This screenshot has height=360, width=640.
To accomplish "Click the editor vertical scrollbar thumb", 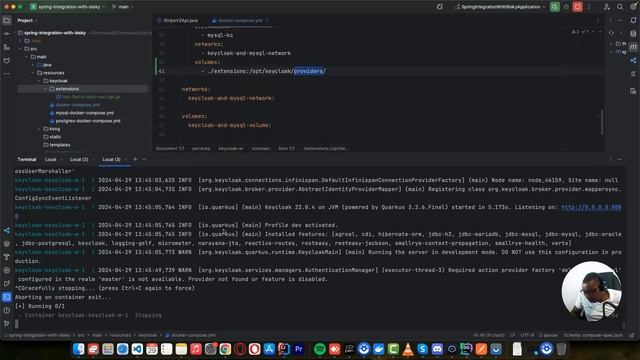I will [602, 122].
